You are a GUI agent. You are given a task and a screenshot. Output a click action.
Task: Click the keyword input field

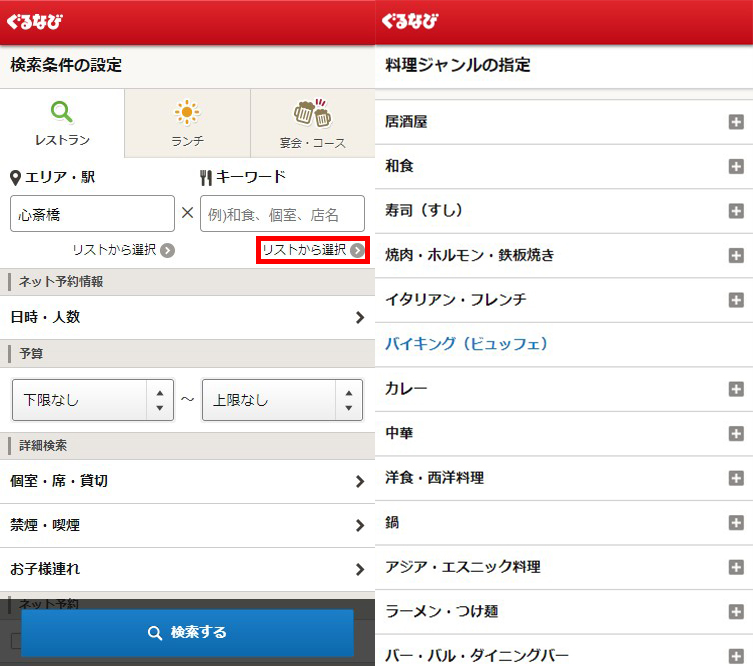coord(282,214)
